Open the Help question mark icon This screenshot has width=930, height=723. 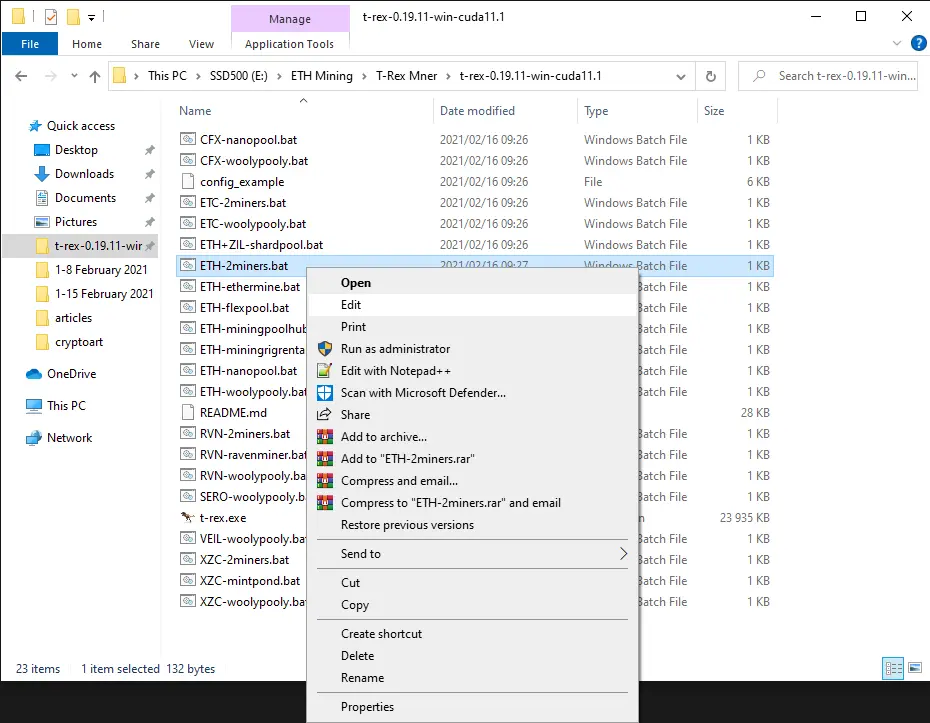tap(918, 43)
